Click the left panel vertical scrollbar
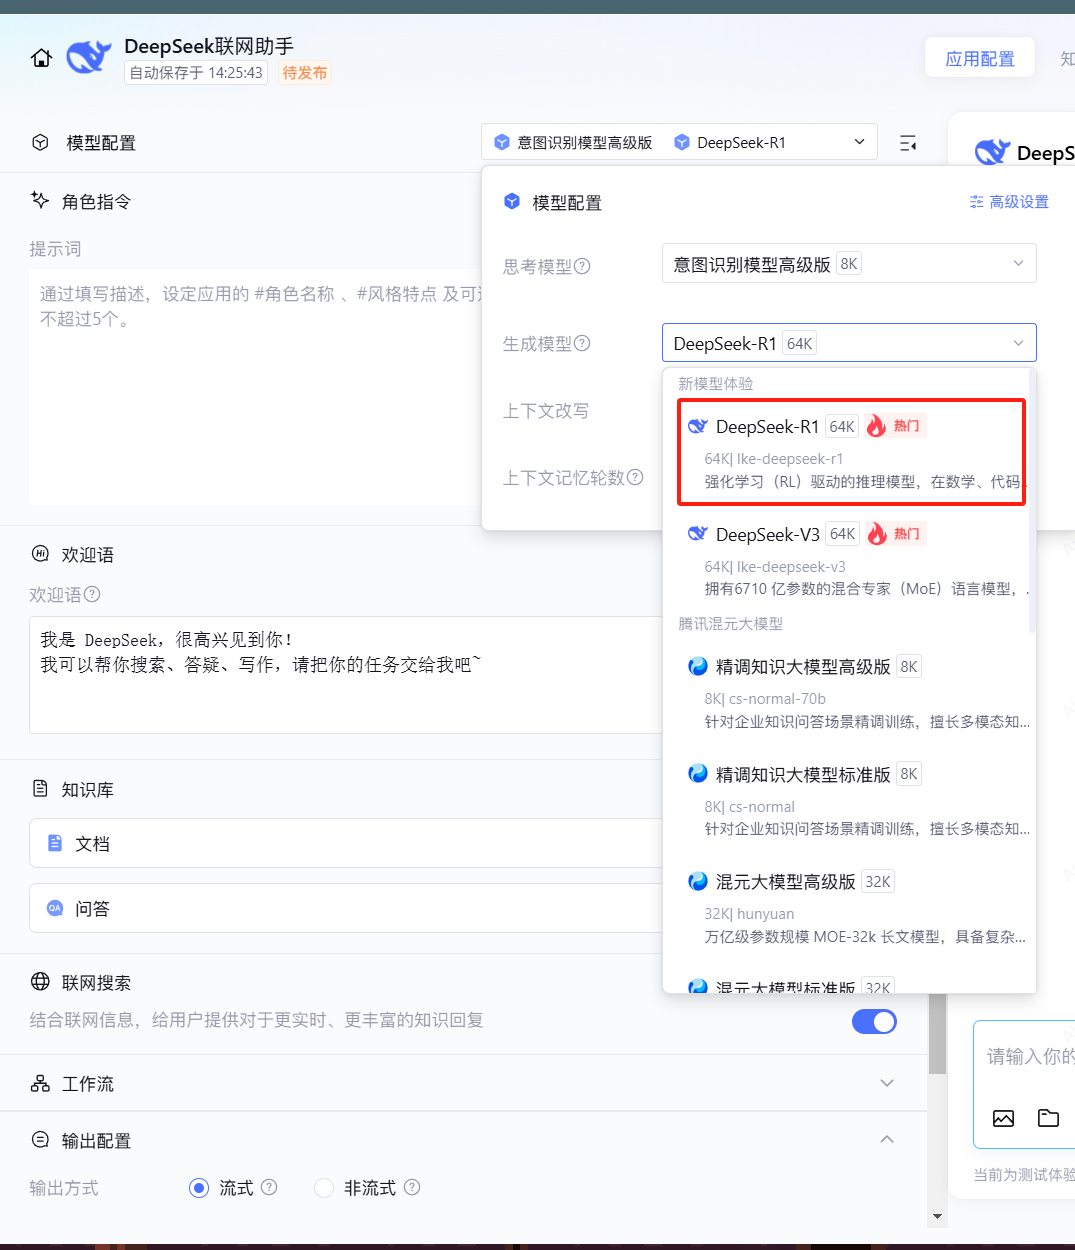The height and width of the screenshot is (1250, 1075). (x=937, y=1035)
